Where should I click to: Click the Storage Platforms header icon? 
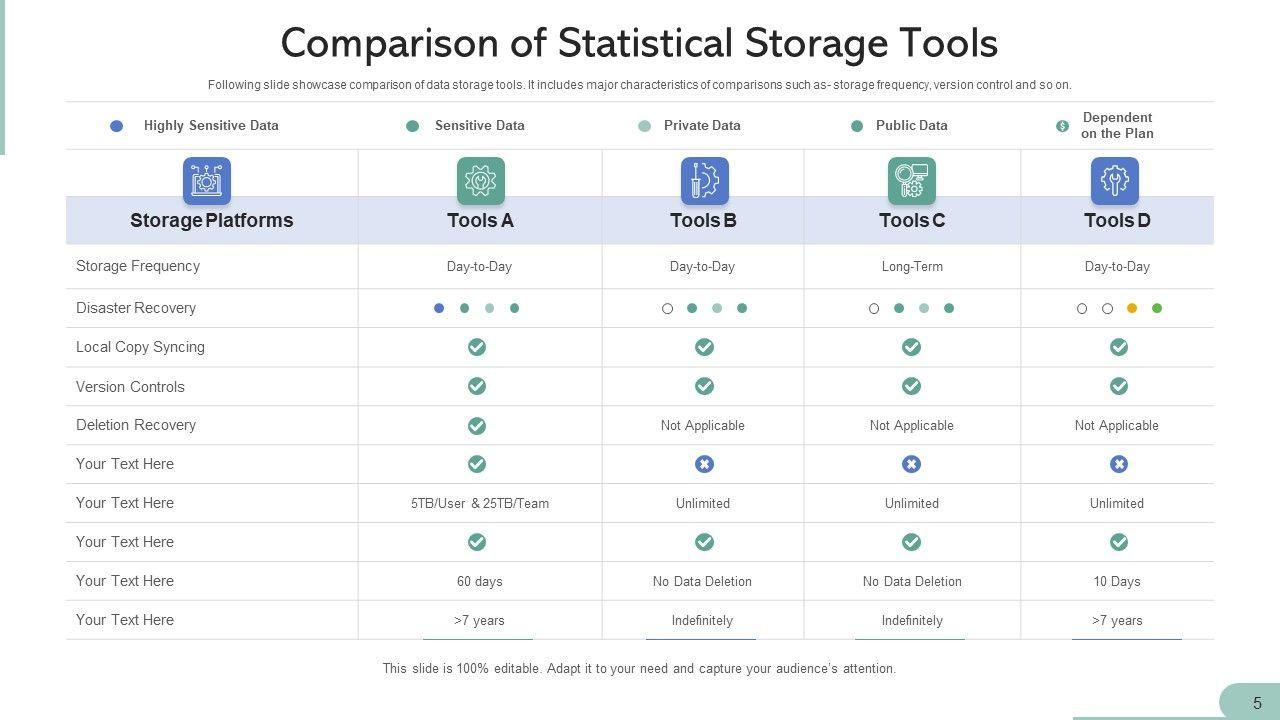[207, 181]
